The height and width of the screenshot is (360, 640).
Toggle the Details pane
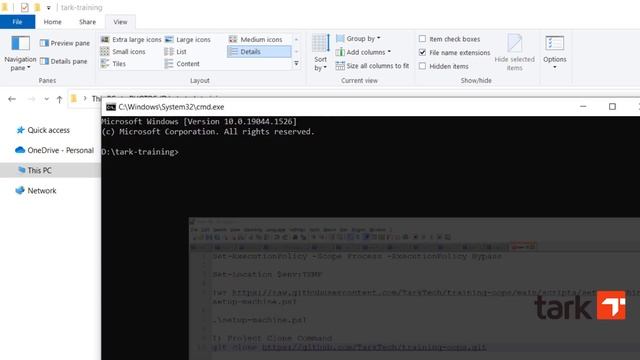(x=64, y=61)
